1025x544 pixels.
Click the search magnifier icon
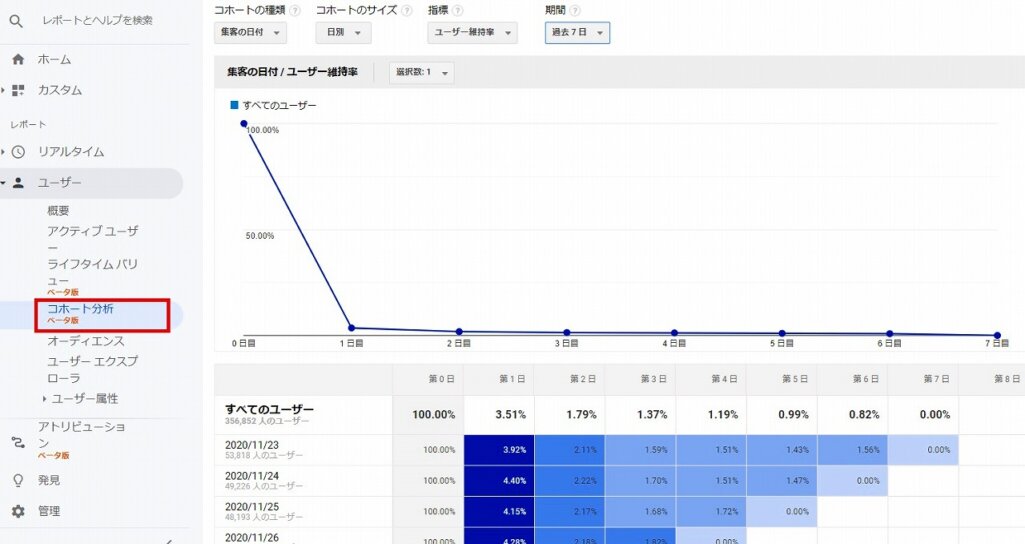pyautogui.click(x=16, y=21)
